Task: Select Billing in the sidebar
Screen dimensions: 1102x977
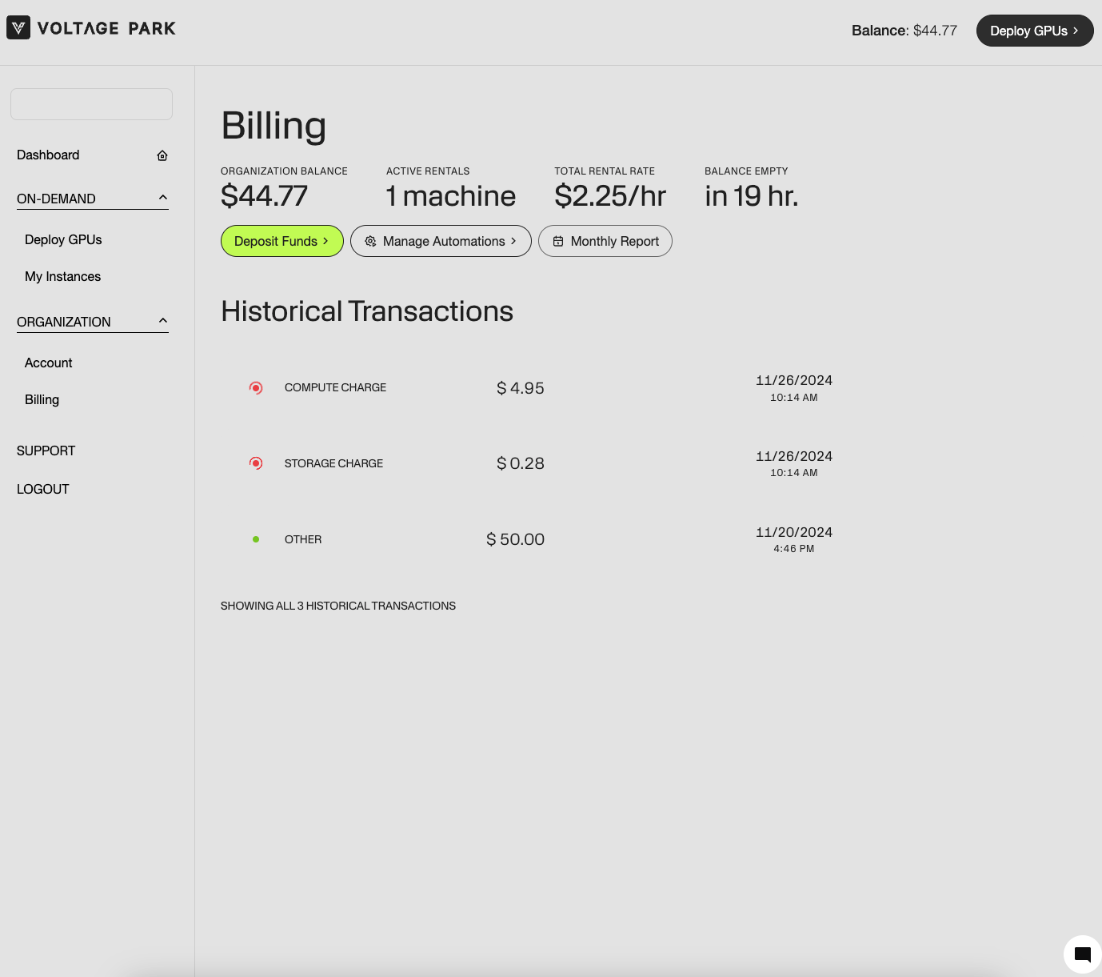Action: (x=42, y=400)
